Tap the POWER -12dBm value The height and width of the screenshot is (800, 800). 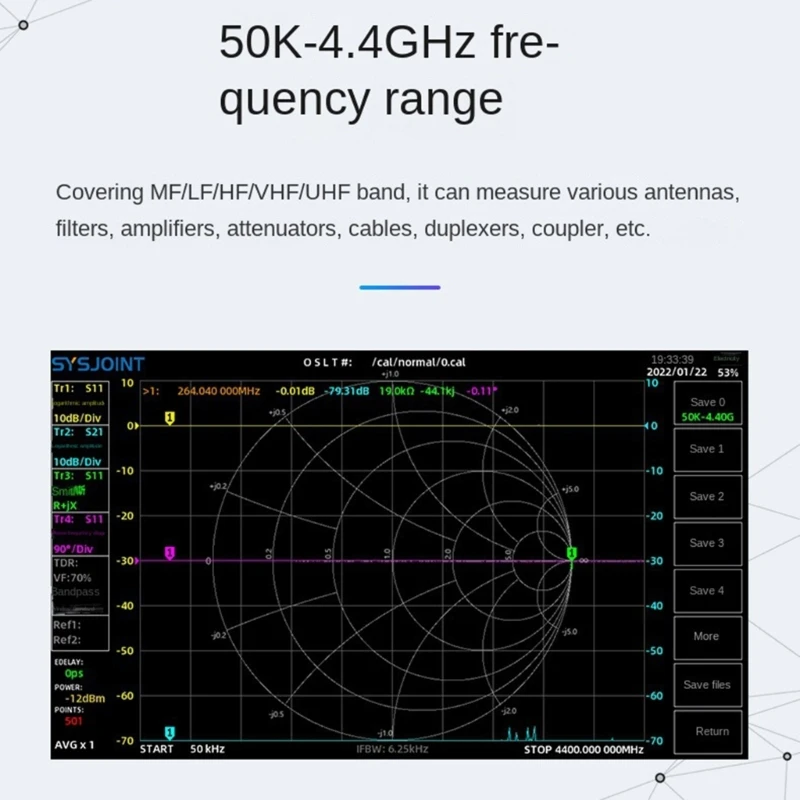85,698
